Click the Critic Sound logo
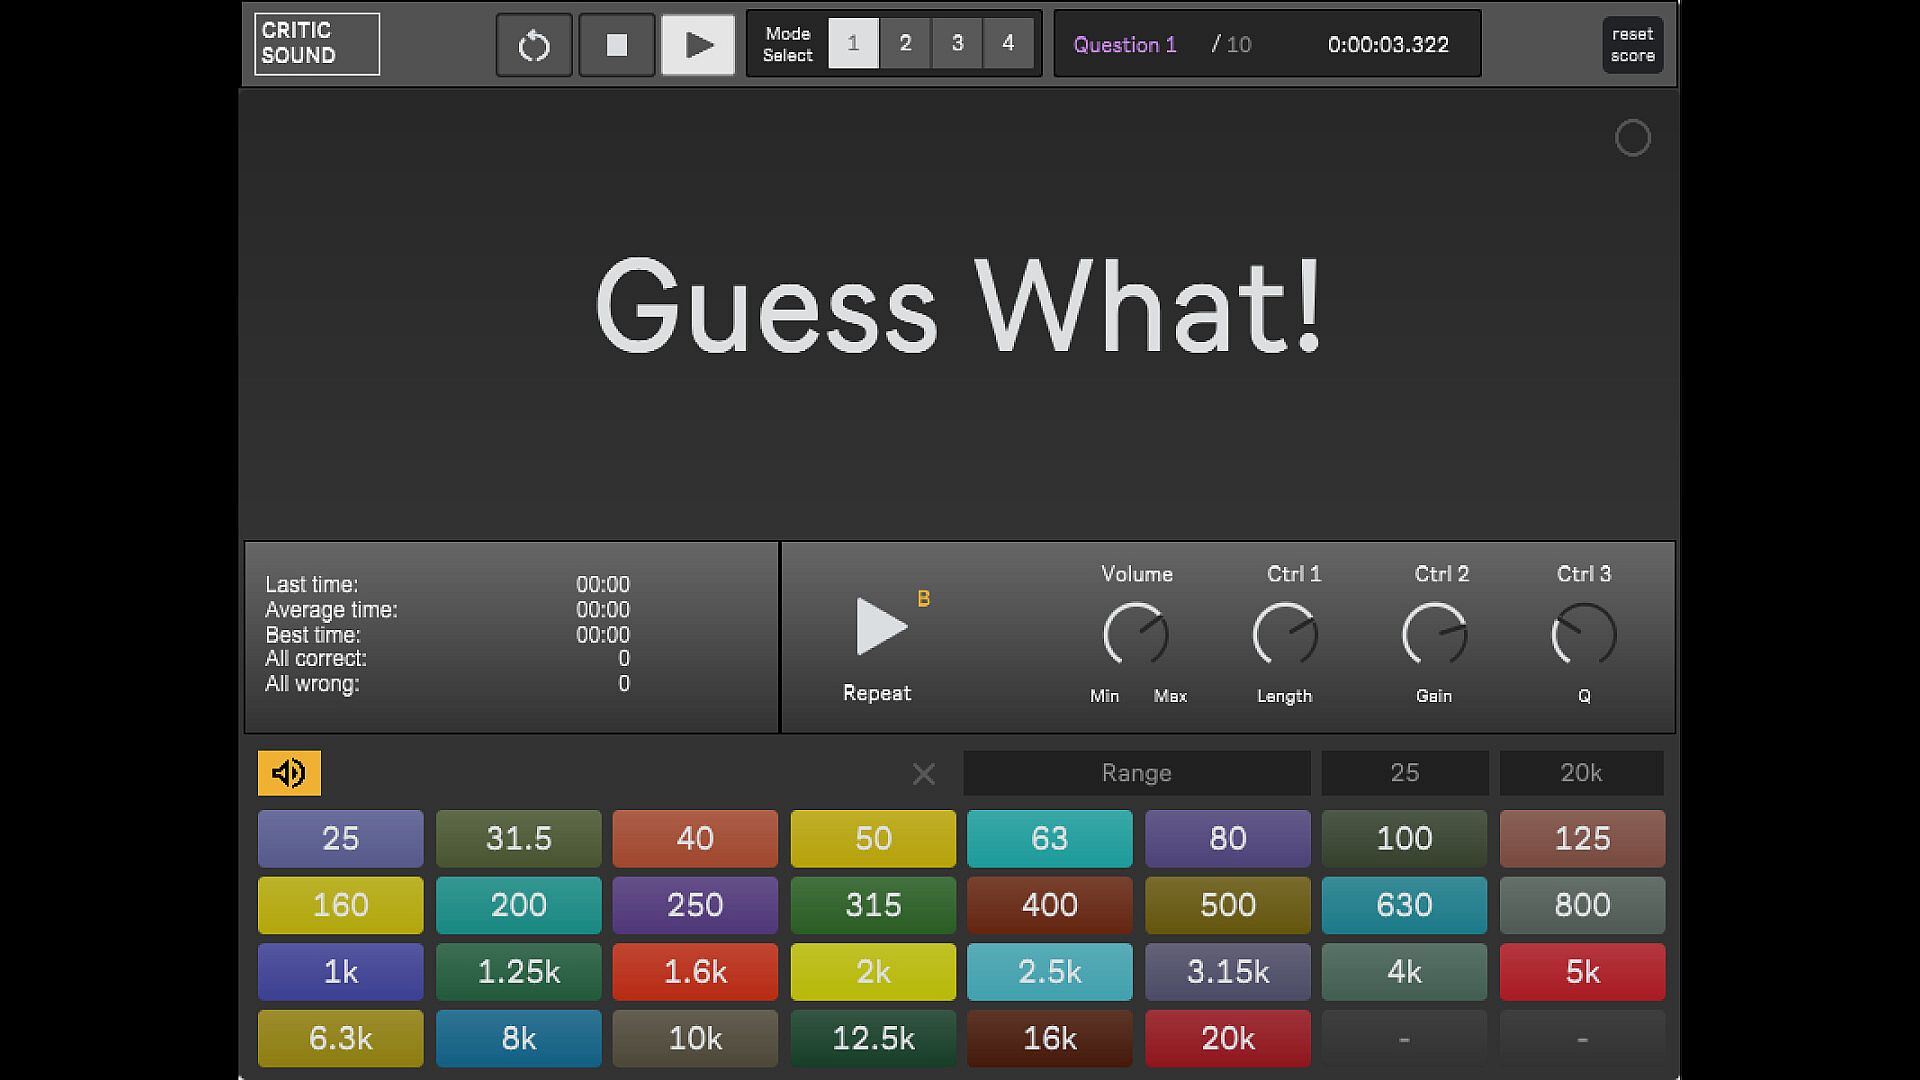 click(317, 44)
